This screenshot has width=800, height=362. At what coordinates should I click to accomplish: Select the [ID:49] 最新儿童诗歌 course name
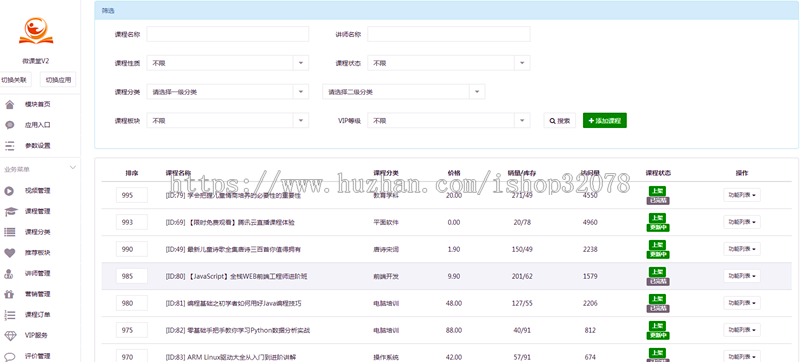pos(233,250)
